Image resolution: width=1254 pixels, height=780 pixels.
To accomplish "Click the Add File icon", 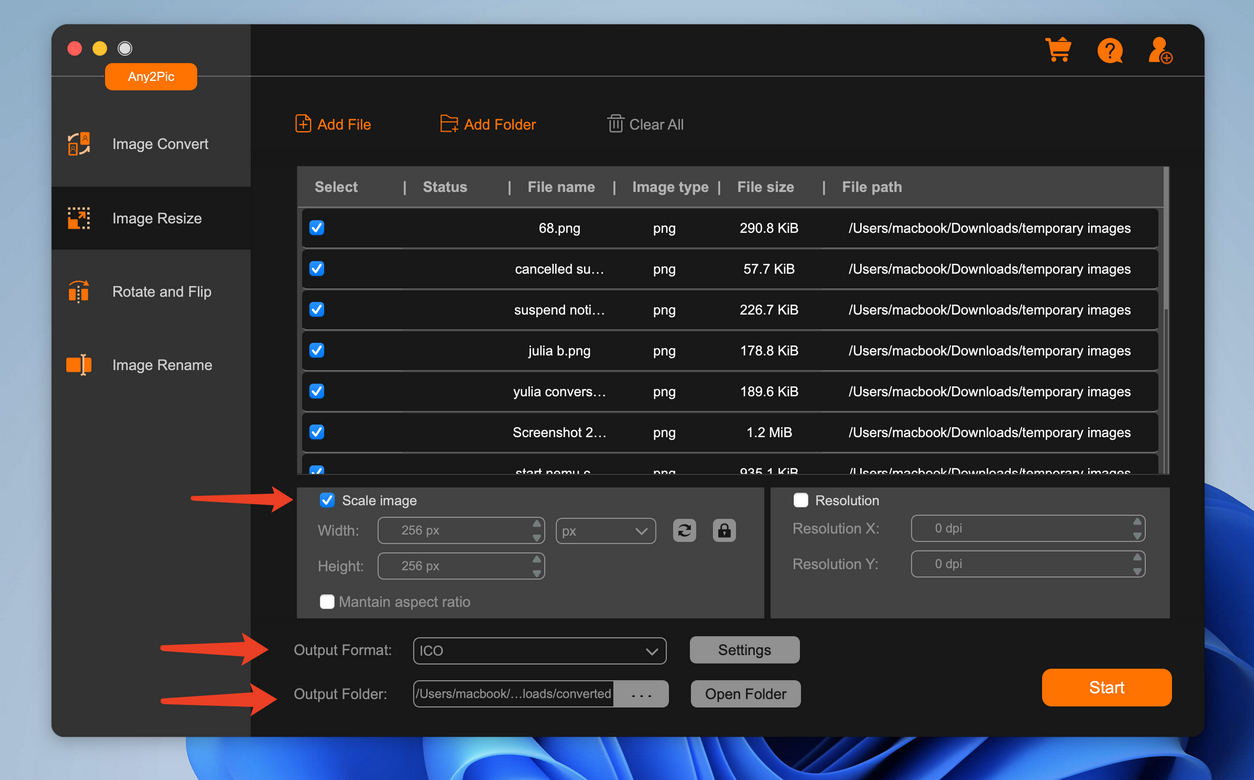I will coord(302,123).
